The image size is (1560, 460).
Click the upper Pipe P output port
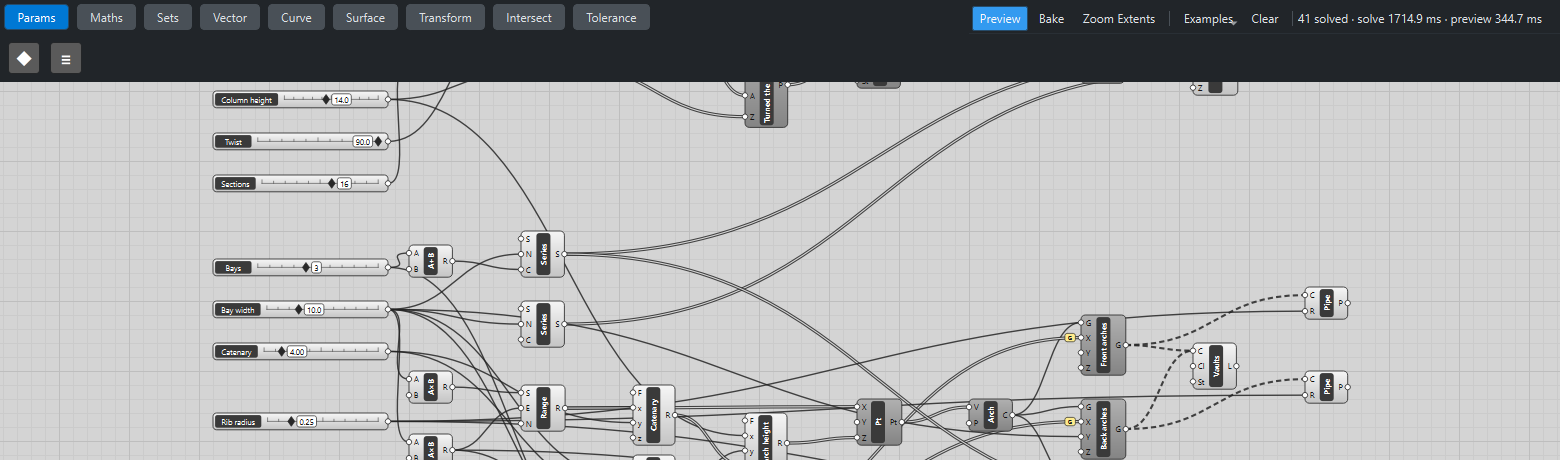[x=1347, y=303]
